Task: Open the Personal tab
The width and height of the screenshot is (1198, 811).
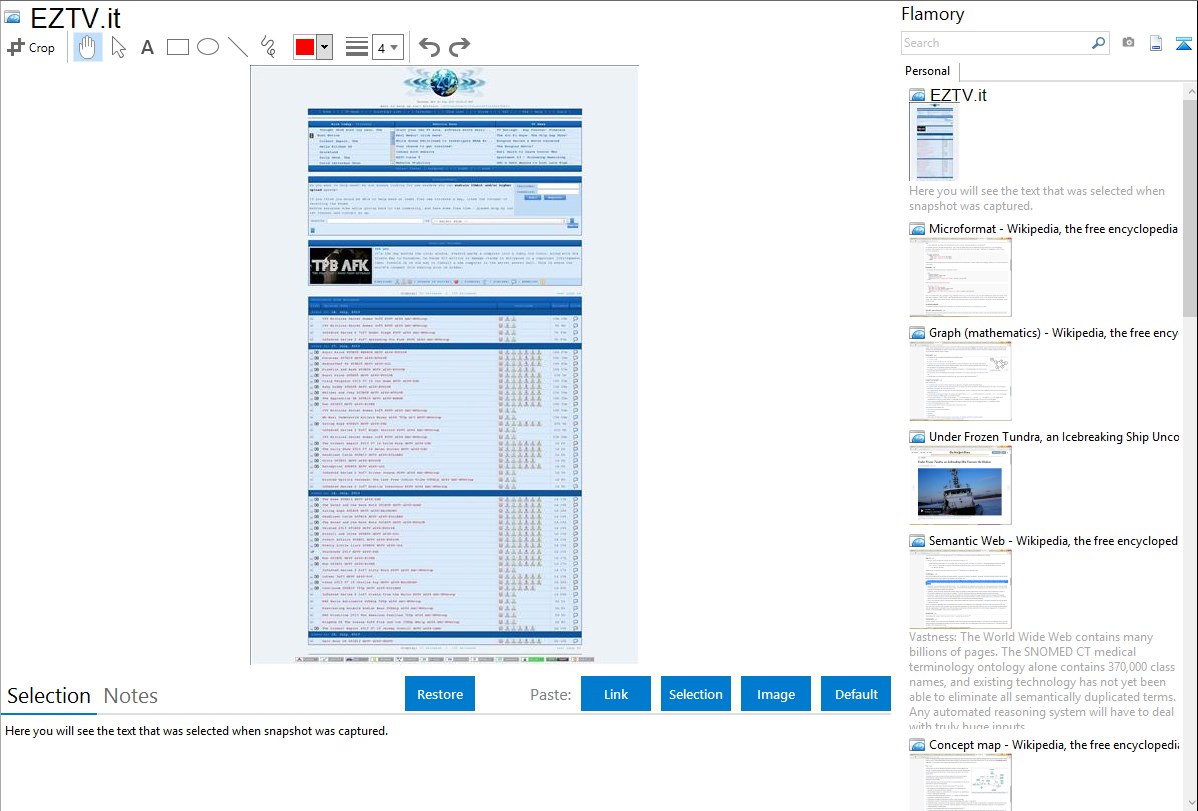Action: (x=927, y=71)
